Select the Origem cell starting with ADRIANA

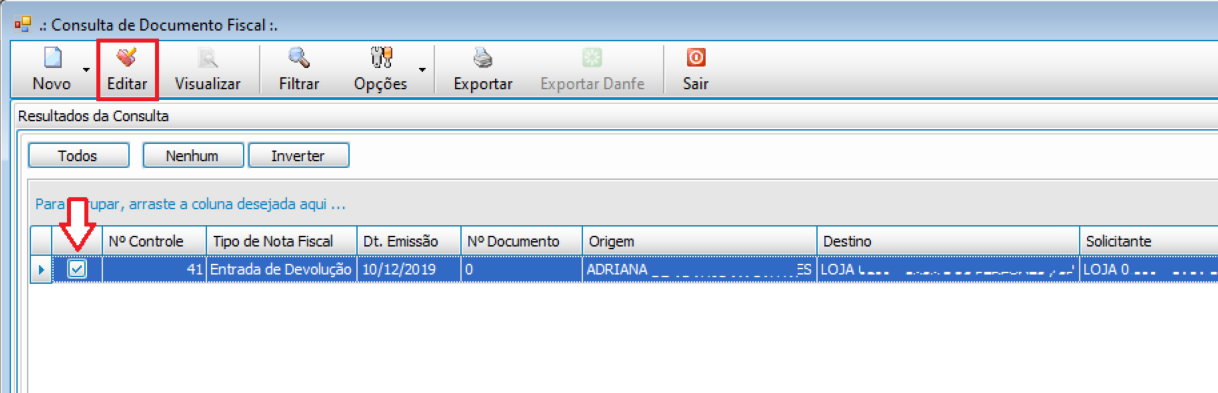699,270
